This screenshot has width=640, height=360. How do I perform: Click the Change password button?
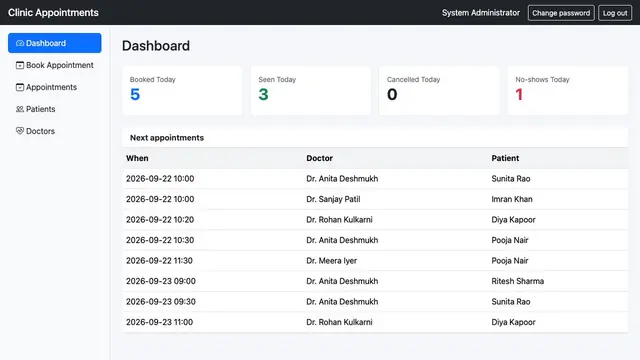(x=561, y=13)
